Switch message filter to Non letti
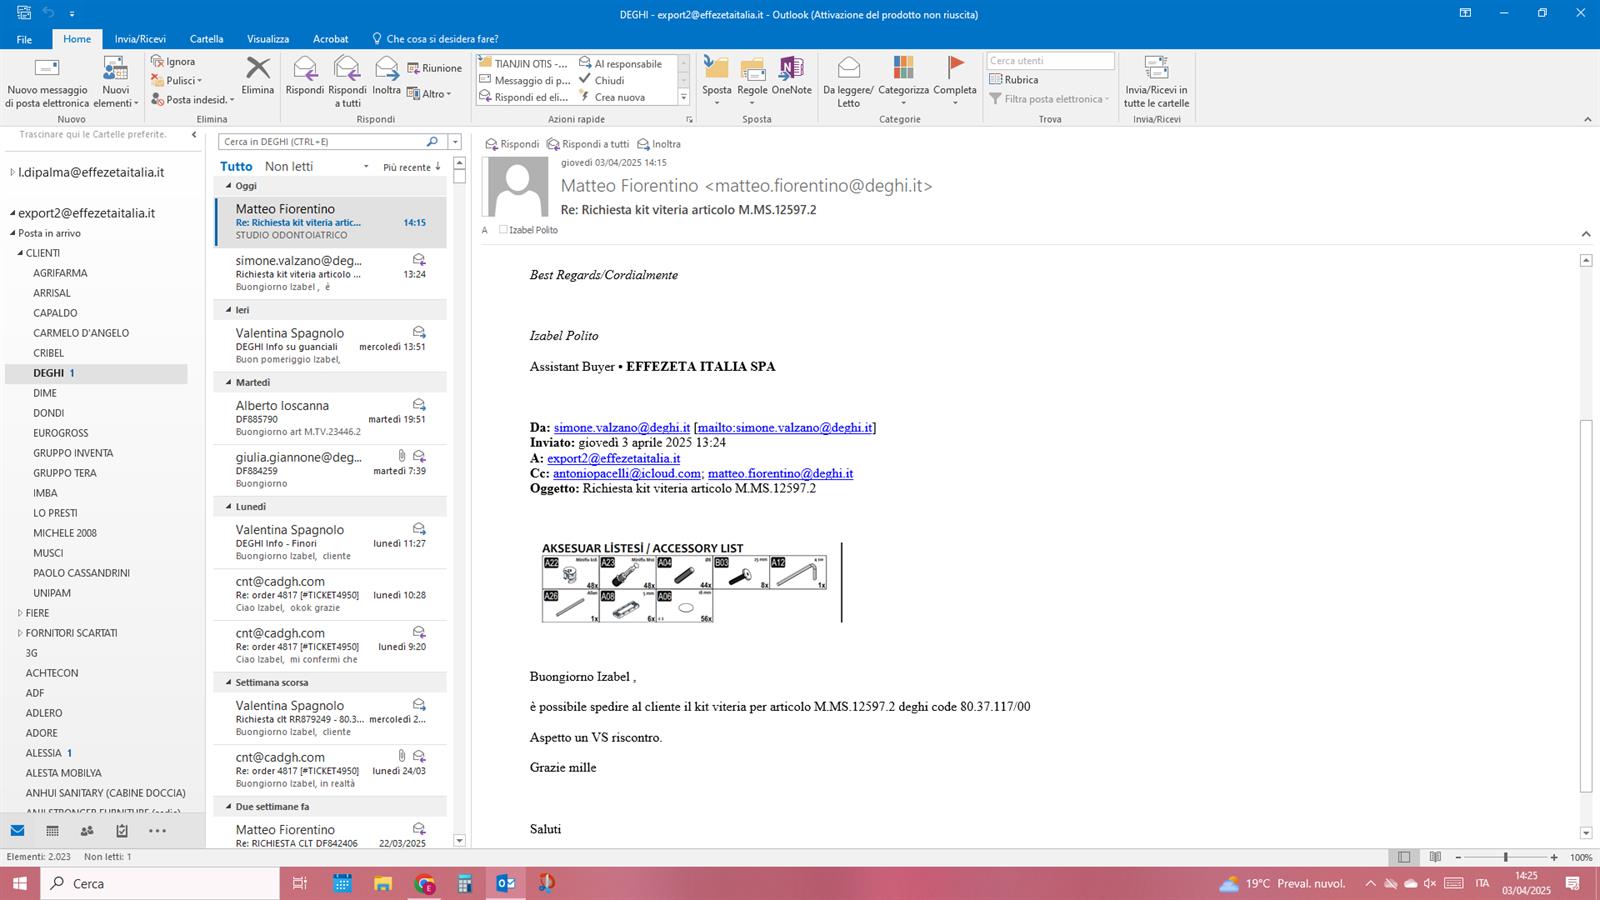 coord(289,167)
